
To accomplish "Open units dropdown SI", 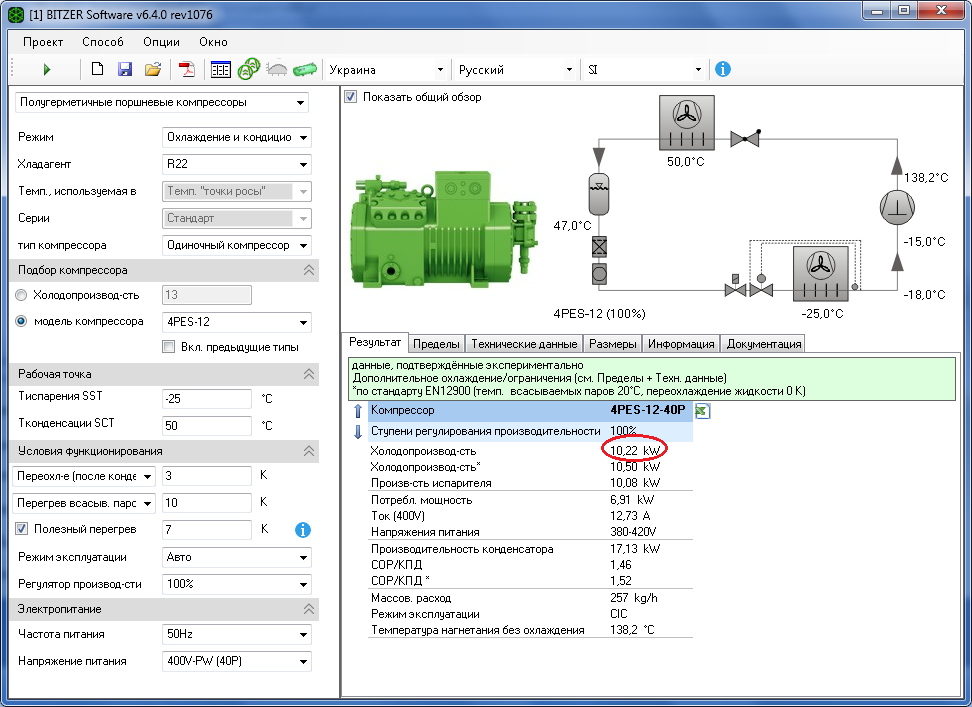I will [643, 69].
